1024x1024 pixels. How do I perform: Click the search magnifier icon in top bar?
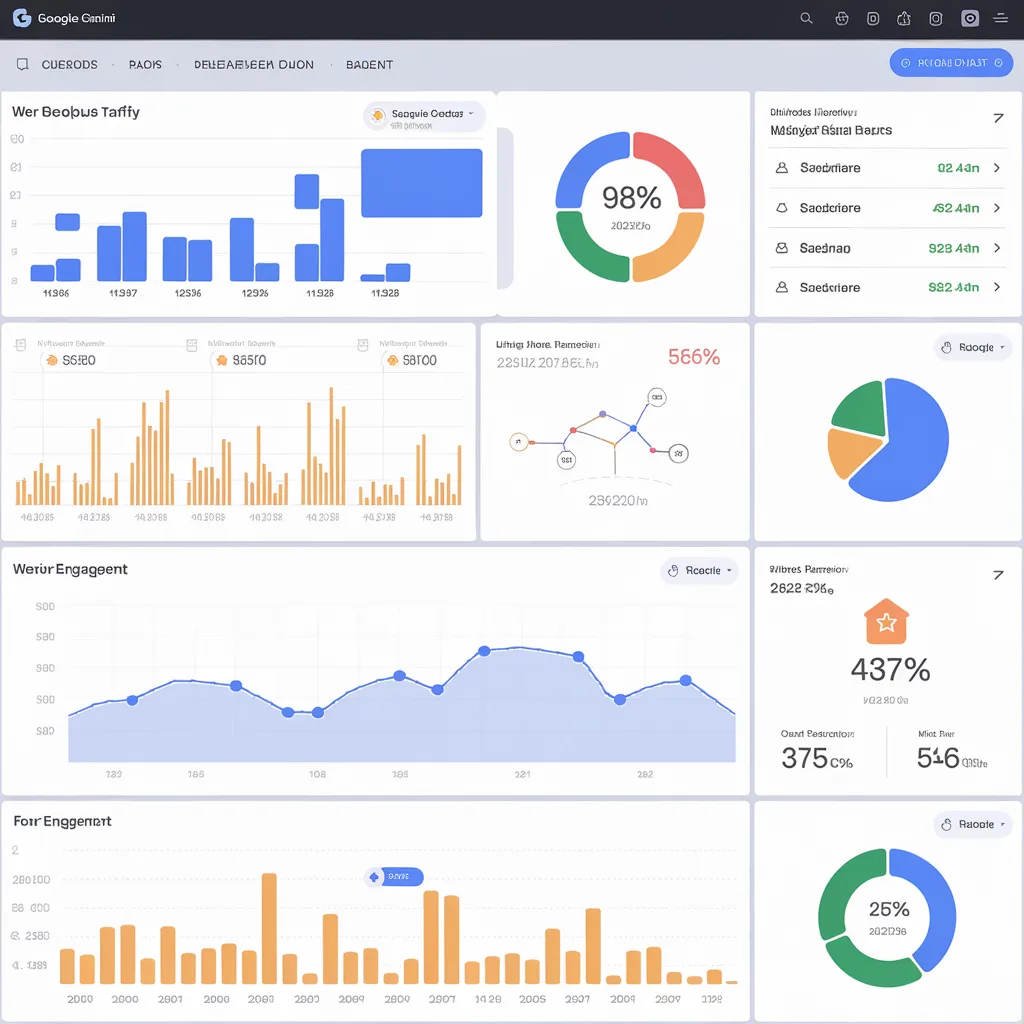(807, 18)
